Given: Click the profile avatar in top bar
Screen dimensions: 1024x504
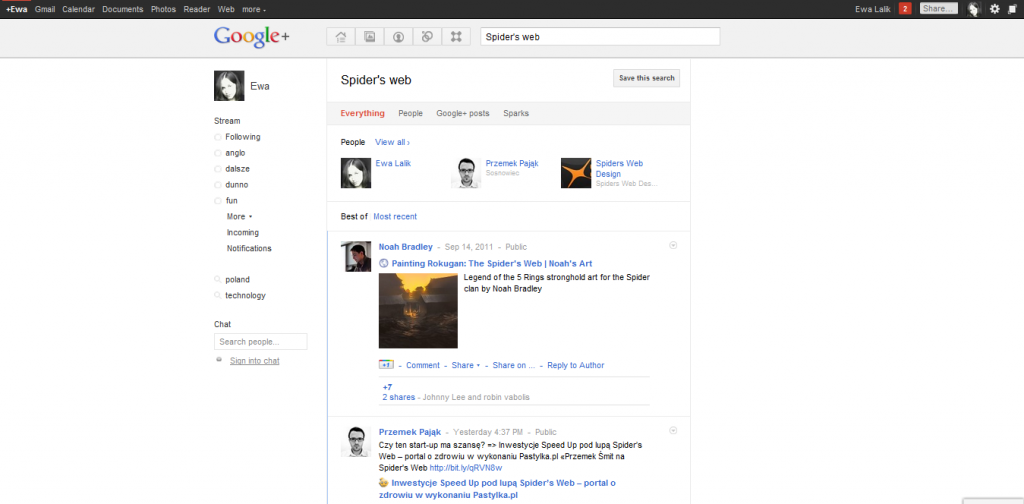Looking at the screenshot, I should pos(974,9).
